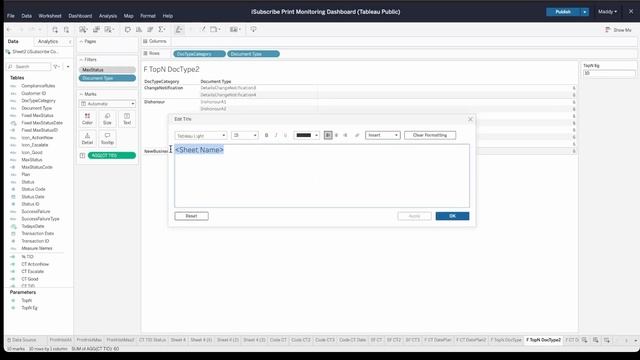The width and height of the screenshot is (640, 360).
Task: Switch to the Analytics tab
Action: (x=48, y=42)
